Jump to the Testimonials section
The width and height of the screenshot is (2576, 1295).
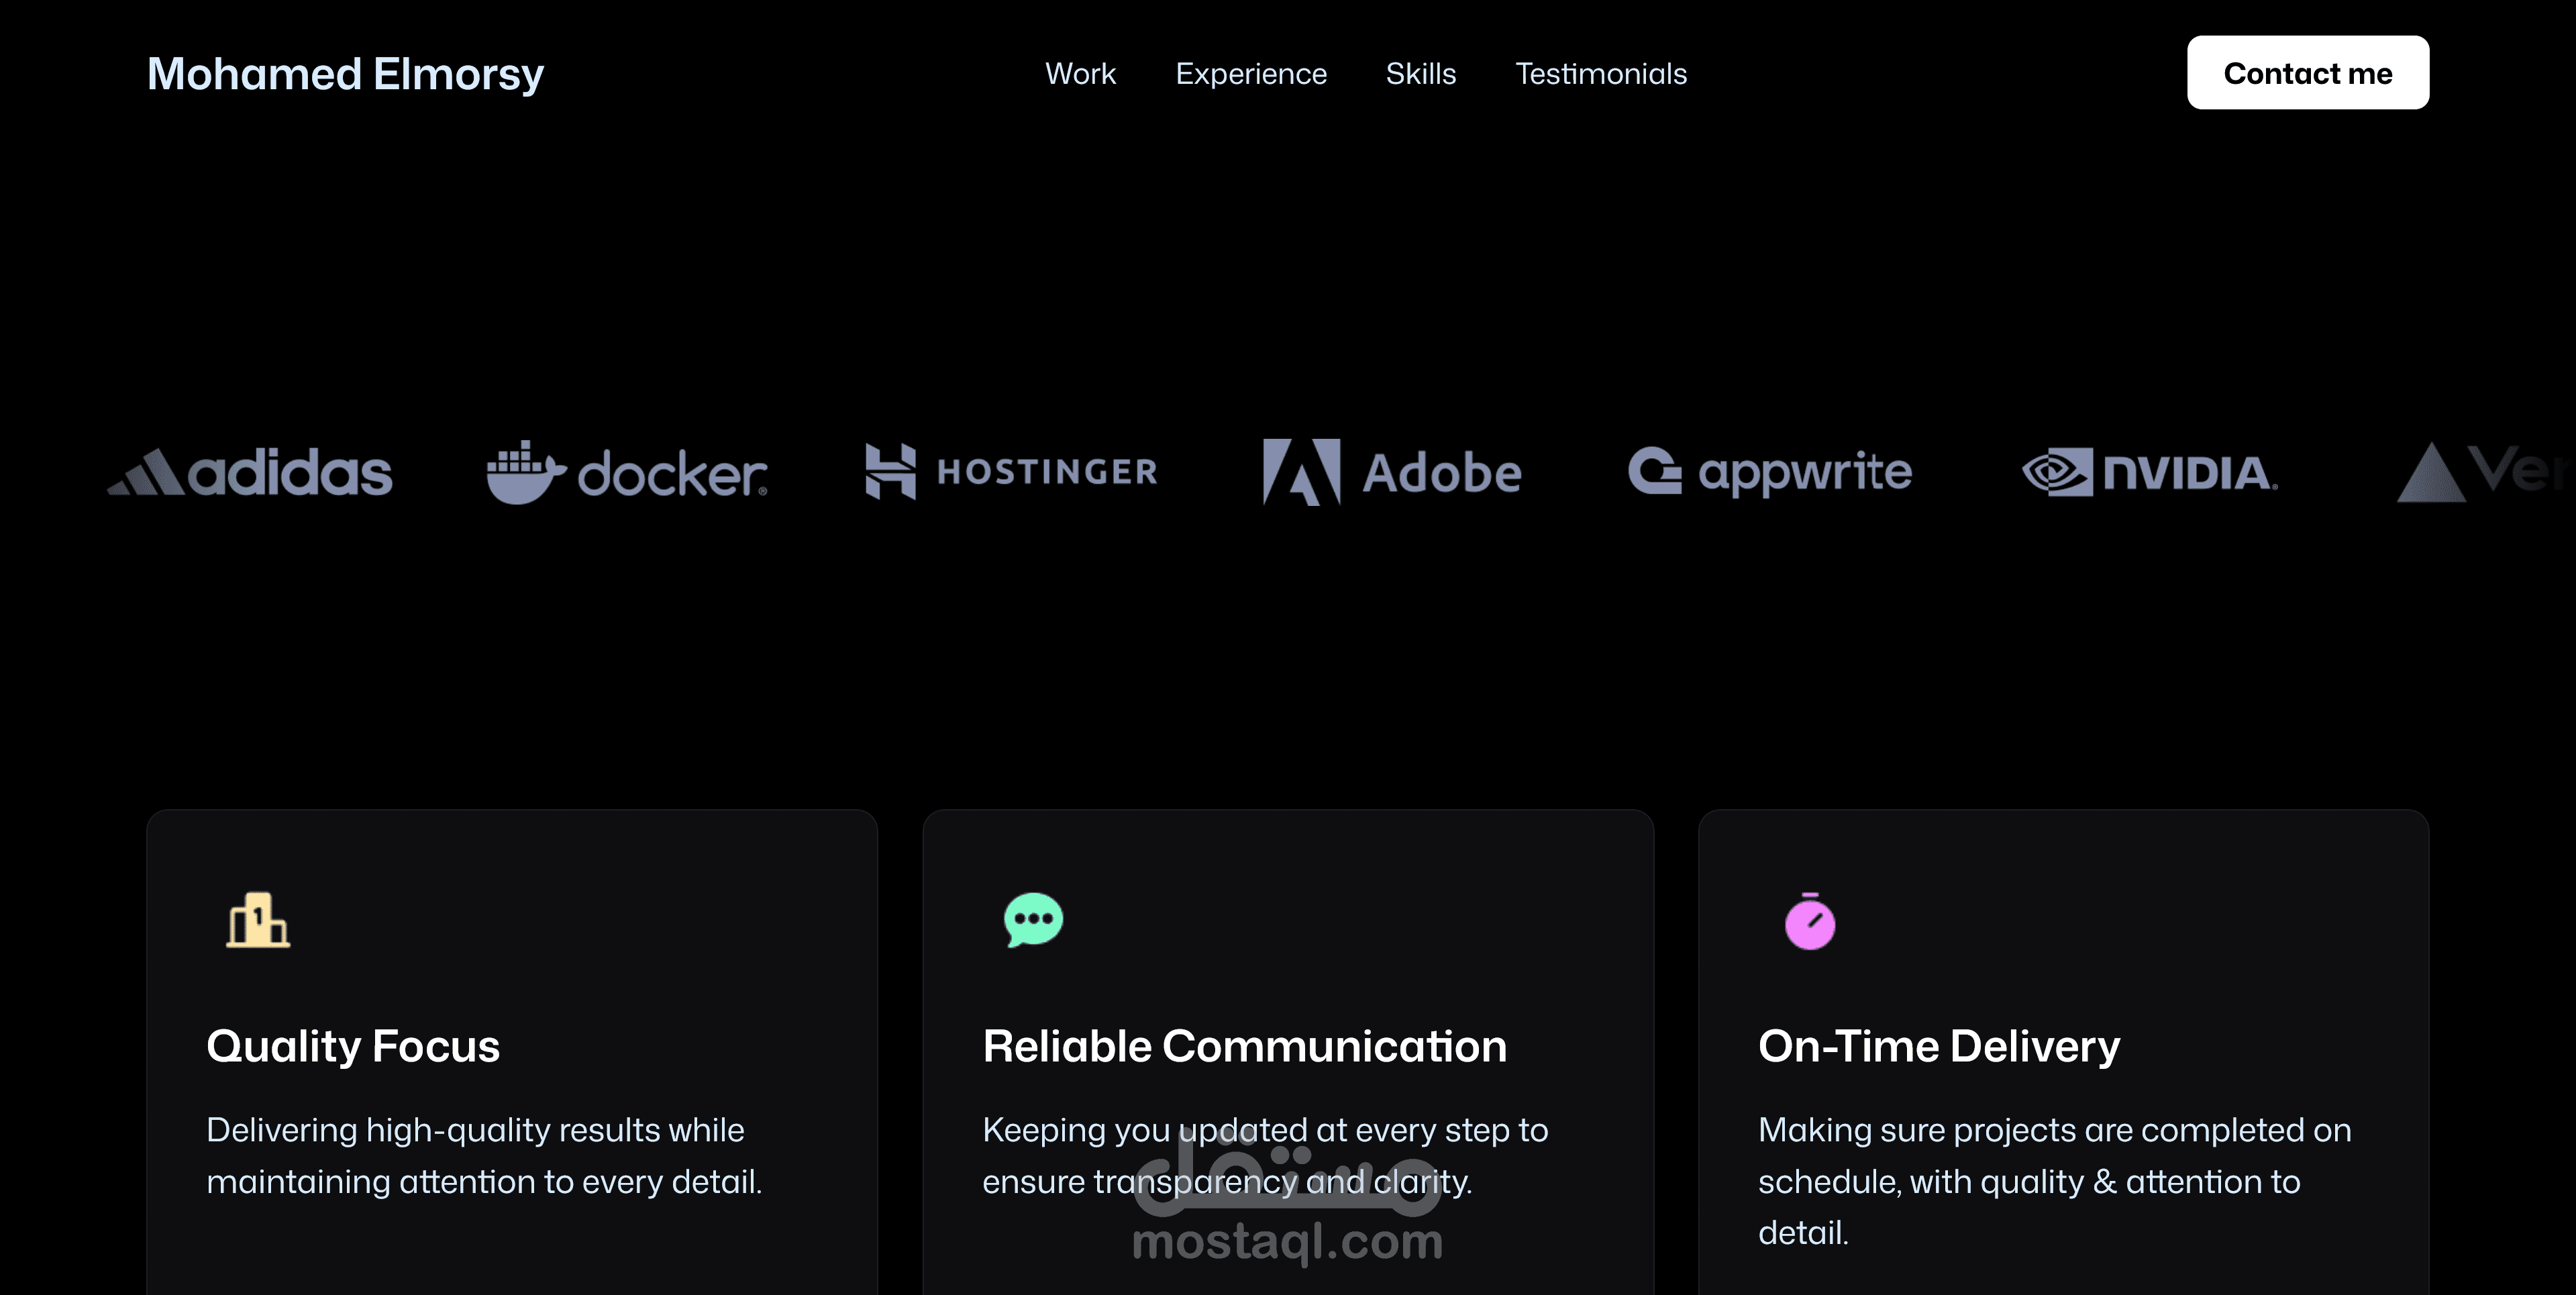[x=1601, y=73]
